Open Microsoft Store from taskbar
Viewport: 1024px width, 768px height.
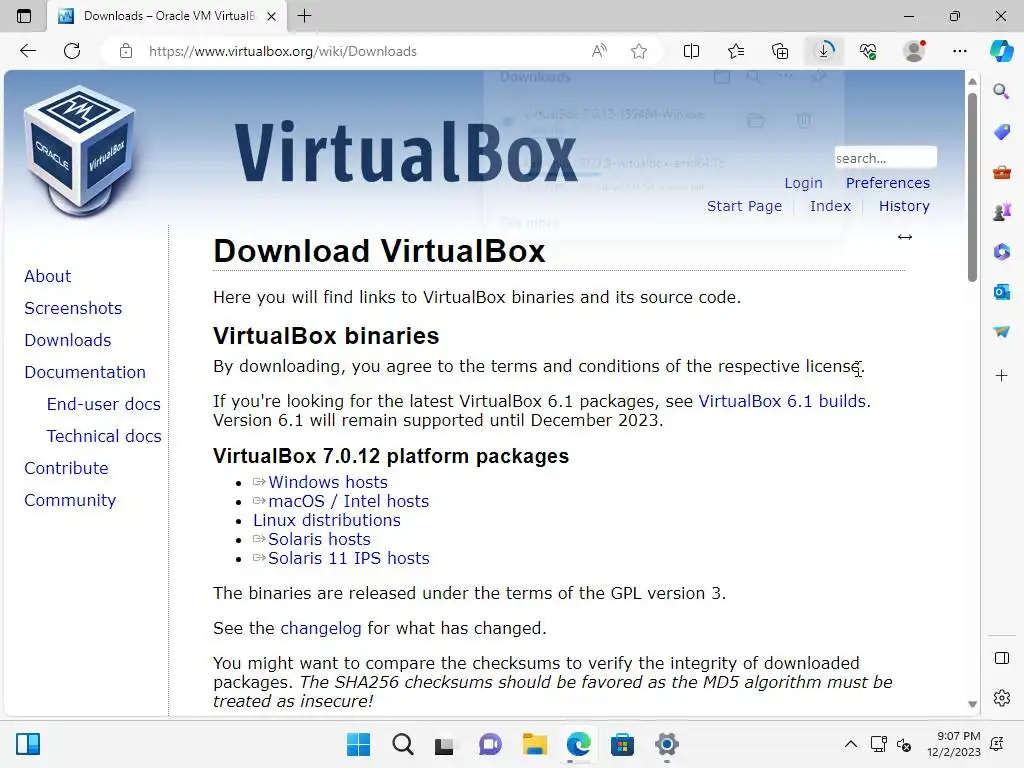[x=622, y=744]
